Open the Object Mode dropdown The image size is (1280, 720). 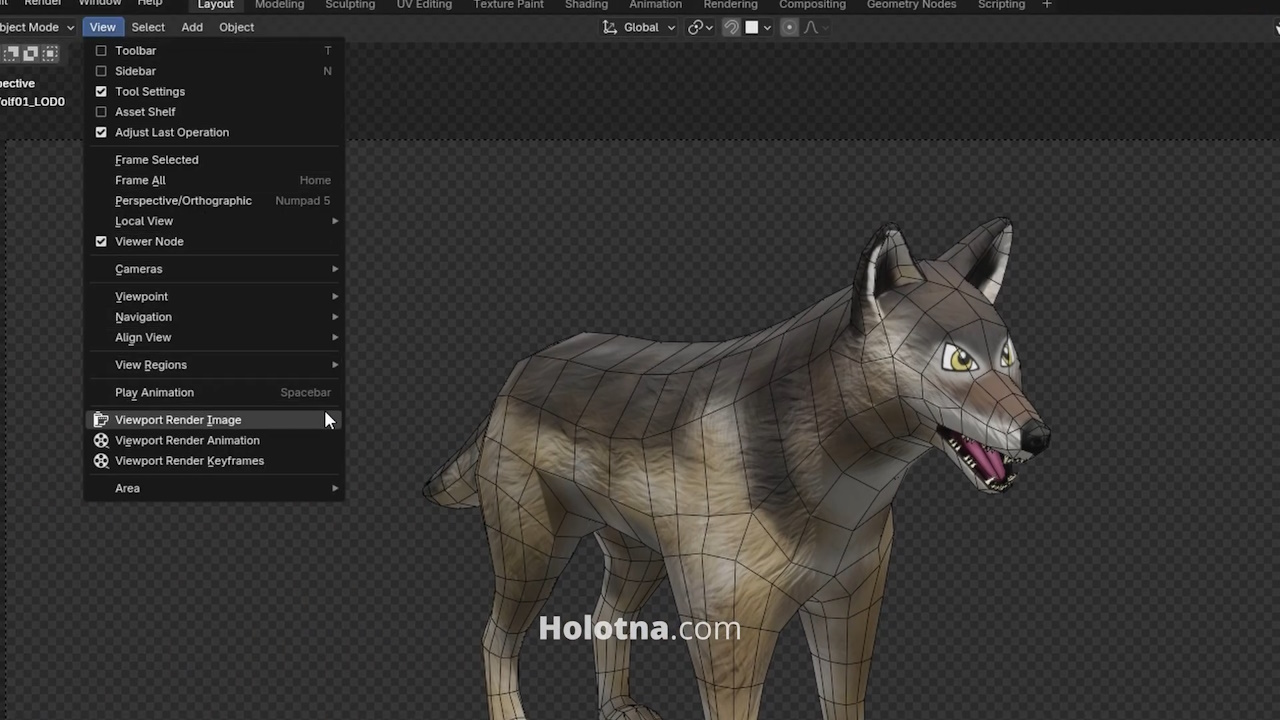pyautogui.click(x=37, y=27)
